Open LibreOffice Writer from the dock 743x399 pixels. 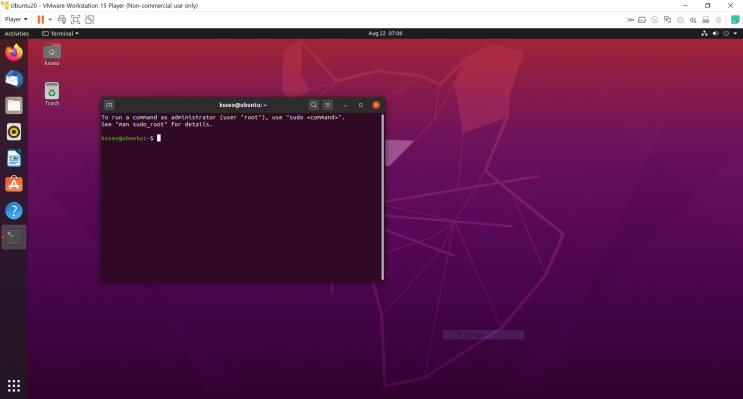pos(14,158)
